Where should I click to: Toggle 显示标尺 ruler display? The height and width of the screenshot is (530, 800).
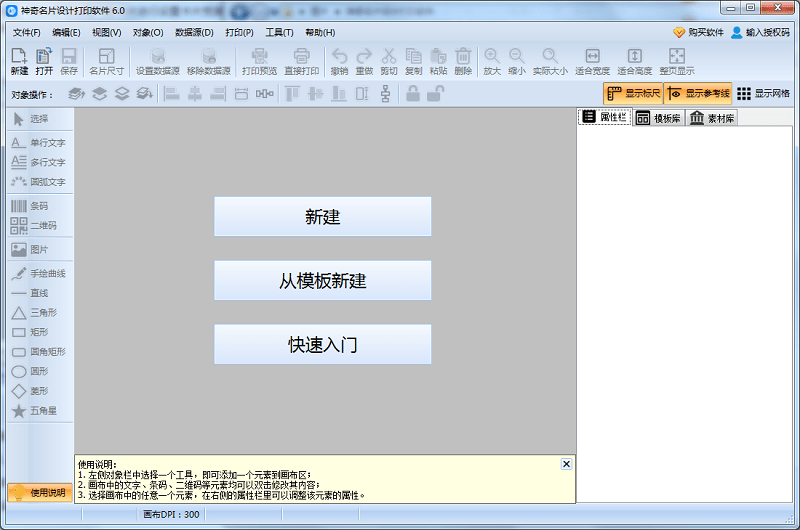(x=632, y=94)
